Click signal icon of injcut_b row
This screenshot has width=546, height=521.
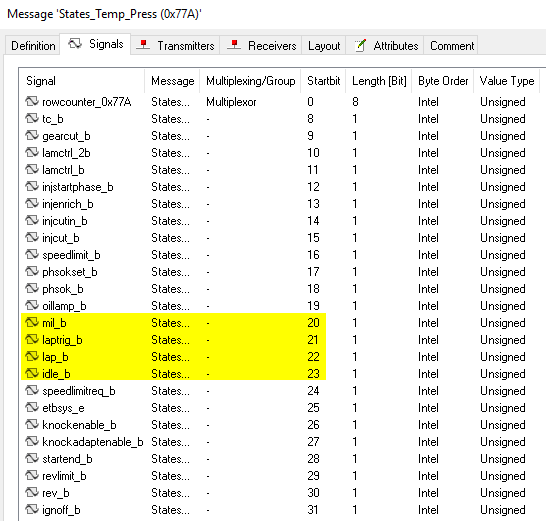pyautogui.click(x=32, y=238)
